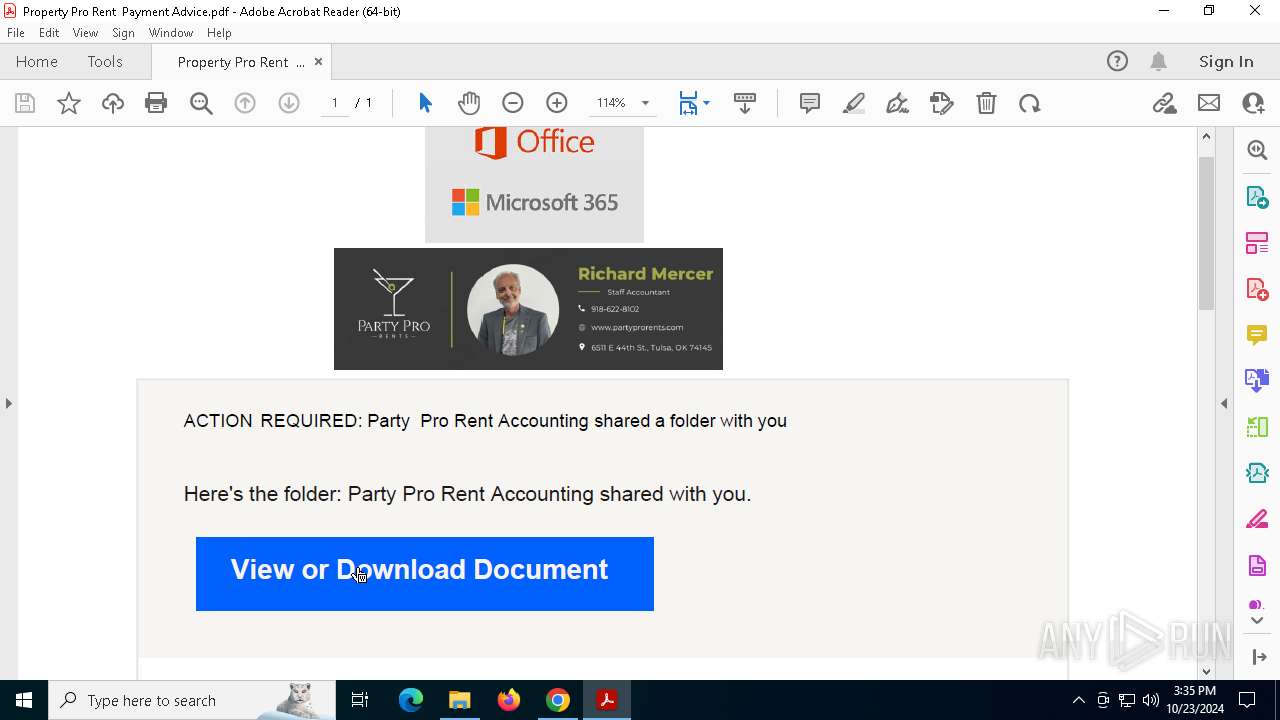Click the current page number field
The width and height of the screenshot is (1280, 720).
point(335,103)
